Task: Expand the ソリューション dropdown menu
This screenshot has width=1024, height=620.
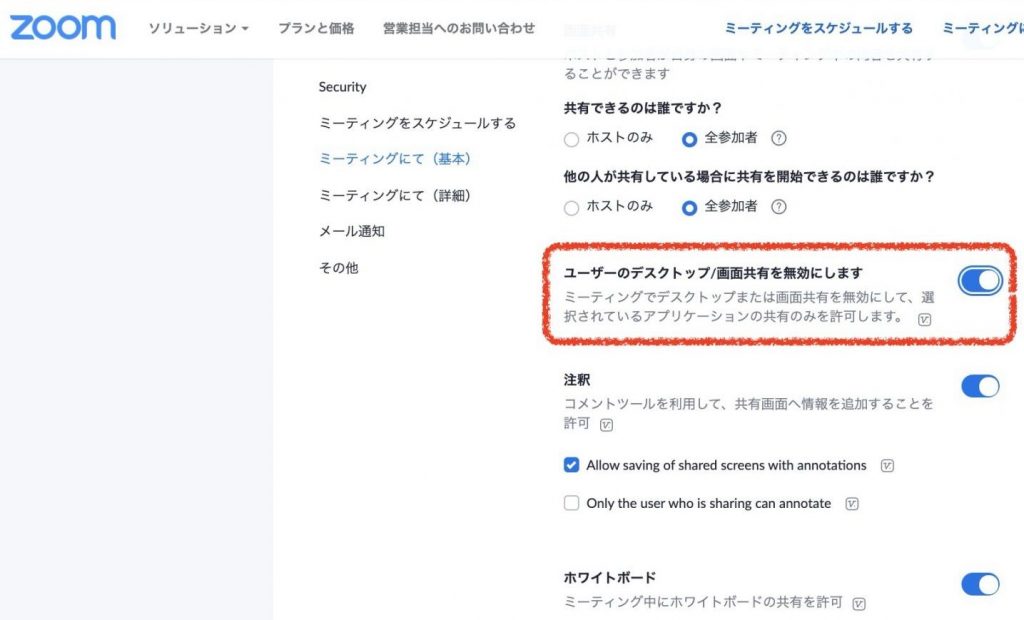Action: click(x=198, y=28)
